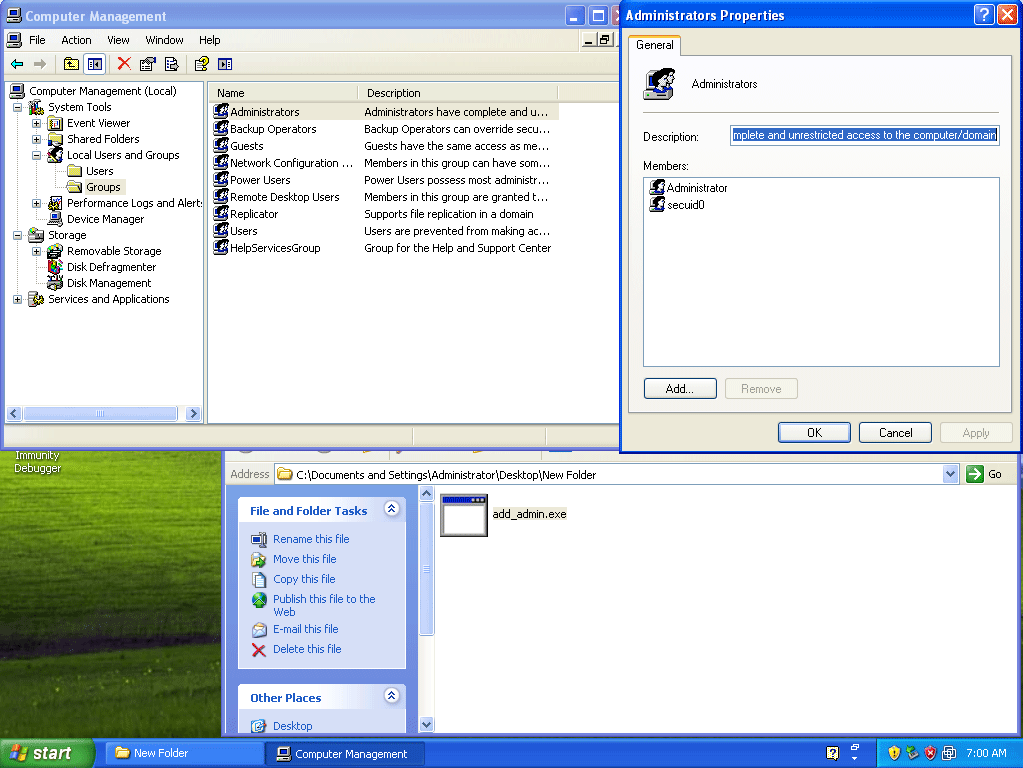
Task: Click the last toolbar icon right of Help
Action: coord(225,64)
